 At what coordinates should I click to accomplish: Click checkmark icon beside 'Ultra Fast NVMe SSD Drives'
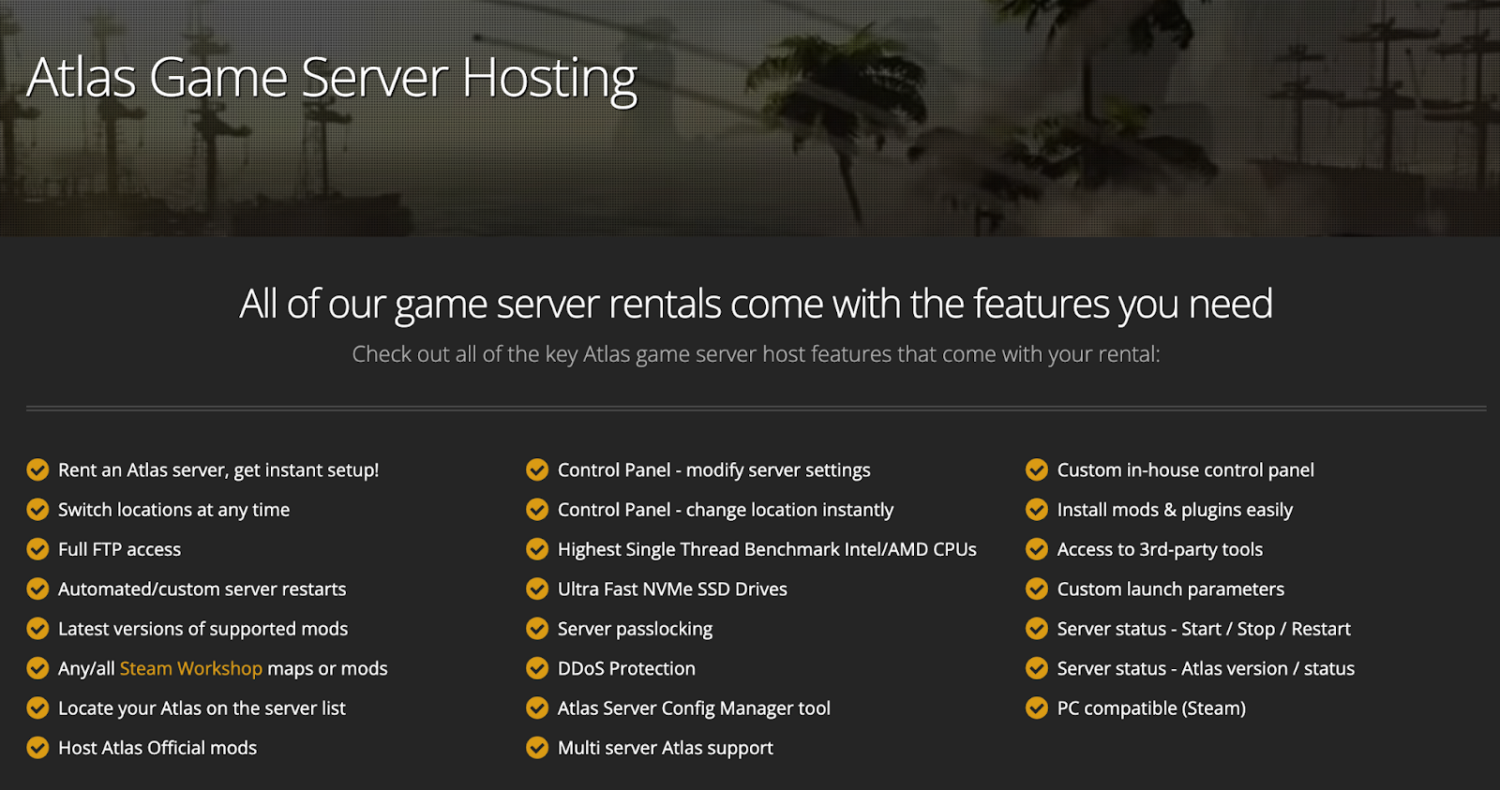point(537,589)
